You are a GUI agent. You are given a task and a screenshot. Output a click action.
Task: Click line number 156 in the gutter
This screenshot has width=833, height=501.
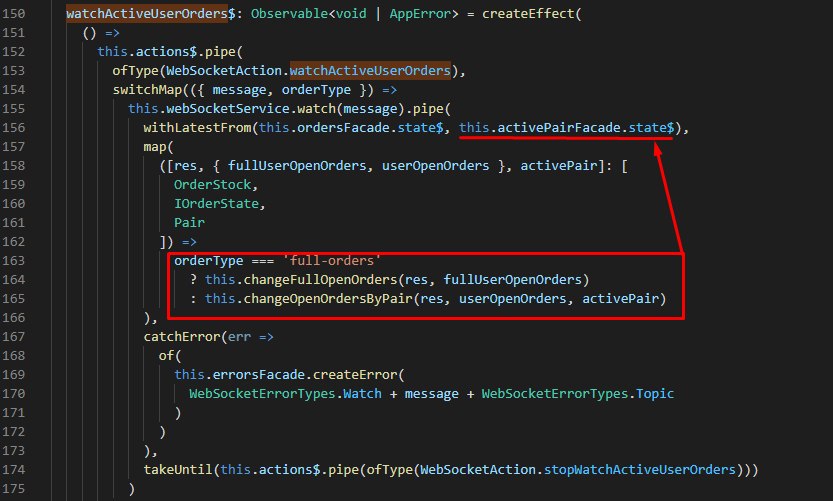(x=13, y=128)
